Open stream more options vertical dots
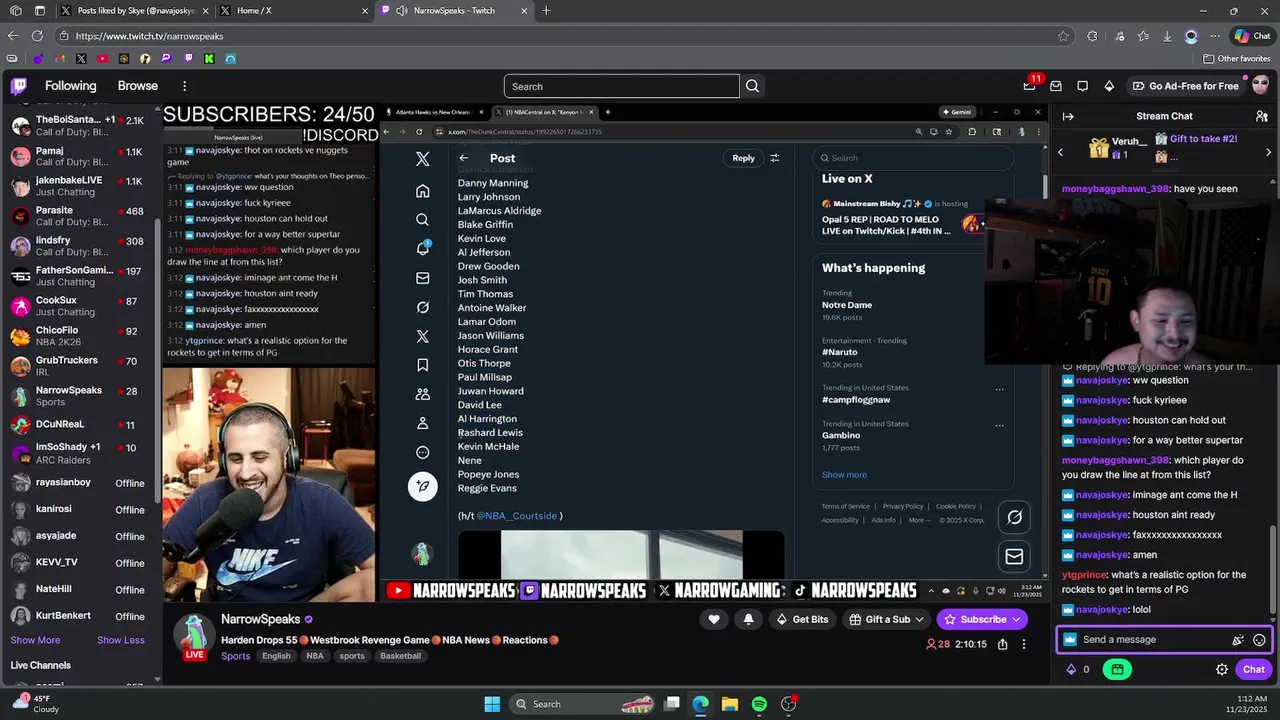 click(x=1024, y=644)
